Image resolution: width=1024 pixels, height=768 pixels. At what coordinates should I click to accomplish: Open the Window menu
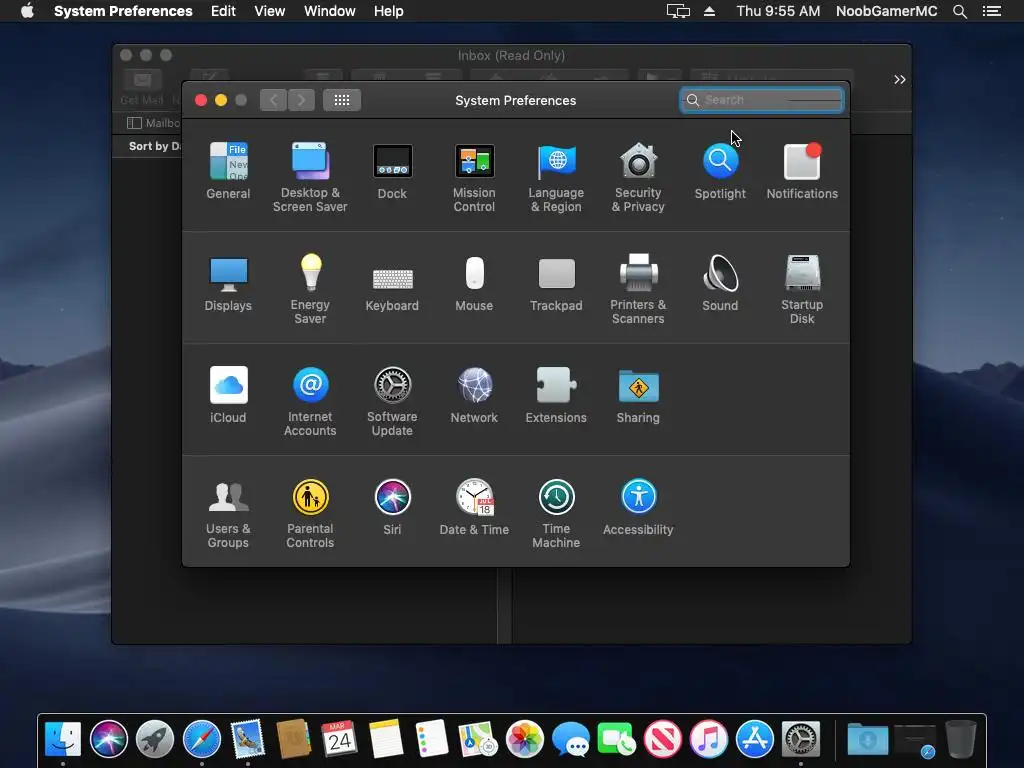330,11
